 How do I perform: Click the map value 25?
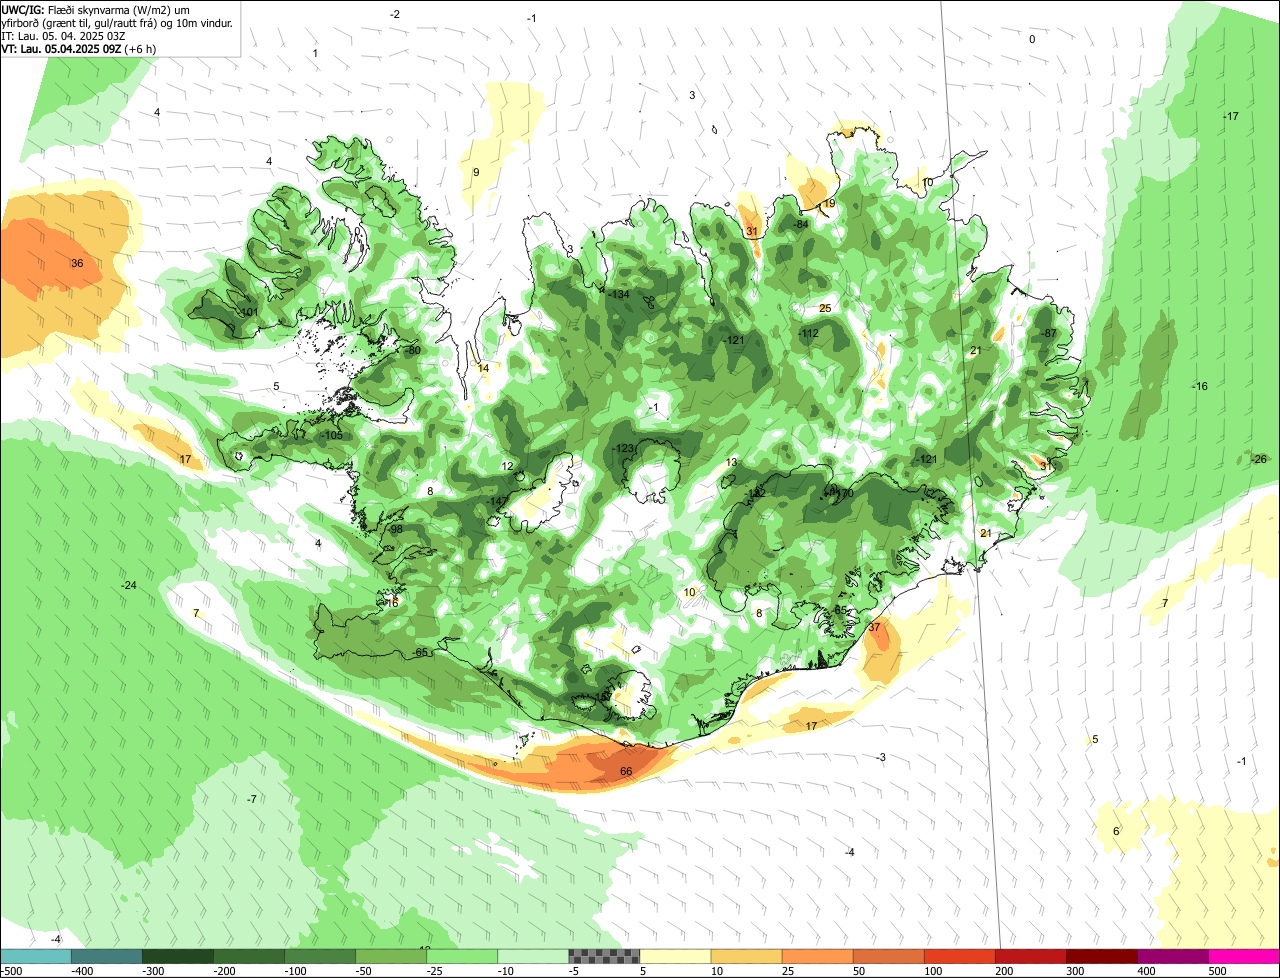coord(825,309)
